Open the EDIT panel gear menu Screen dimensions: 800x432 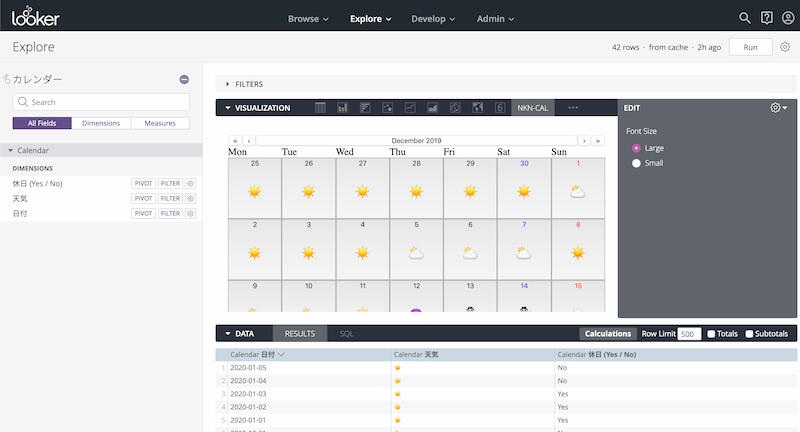point(779,108)
